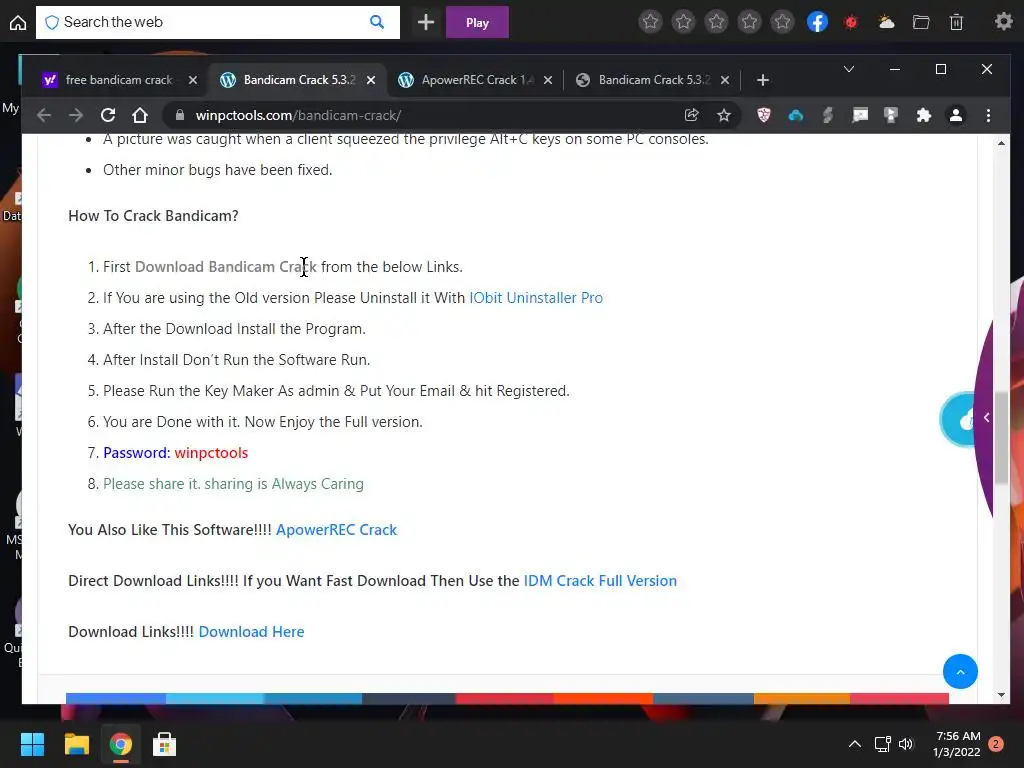The image size is (1024, 768).
Task: Show hidden system tray icons
Action: click(x=854, y=744)
